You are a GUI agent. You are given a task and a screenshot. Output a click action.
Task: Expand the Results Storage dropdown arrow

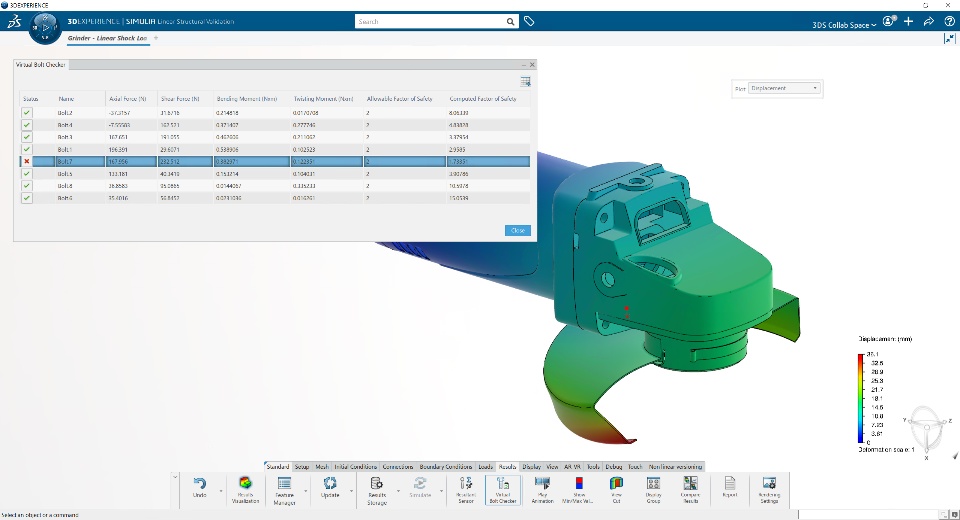[x=398, y=491]
